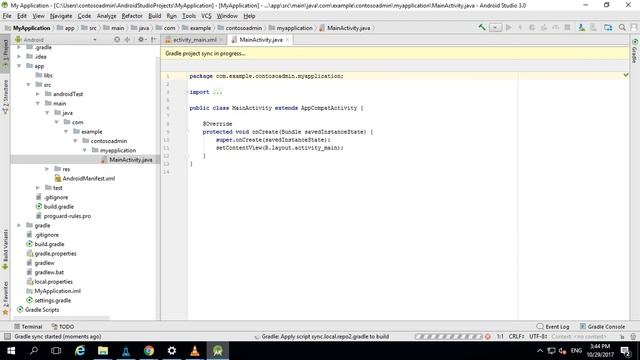640x360 pixels.
Task: Click UTF-8 encoding in status bar
Action: pyautogui.click(x=538, y=336)
